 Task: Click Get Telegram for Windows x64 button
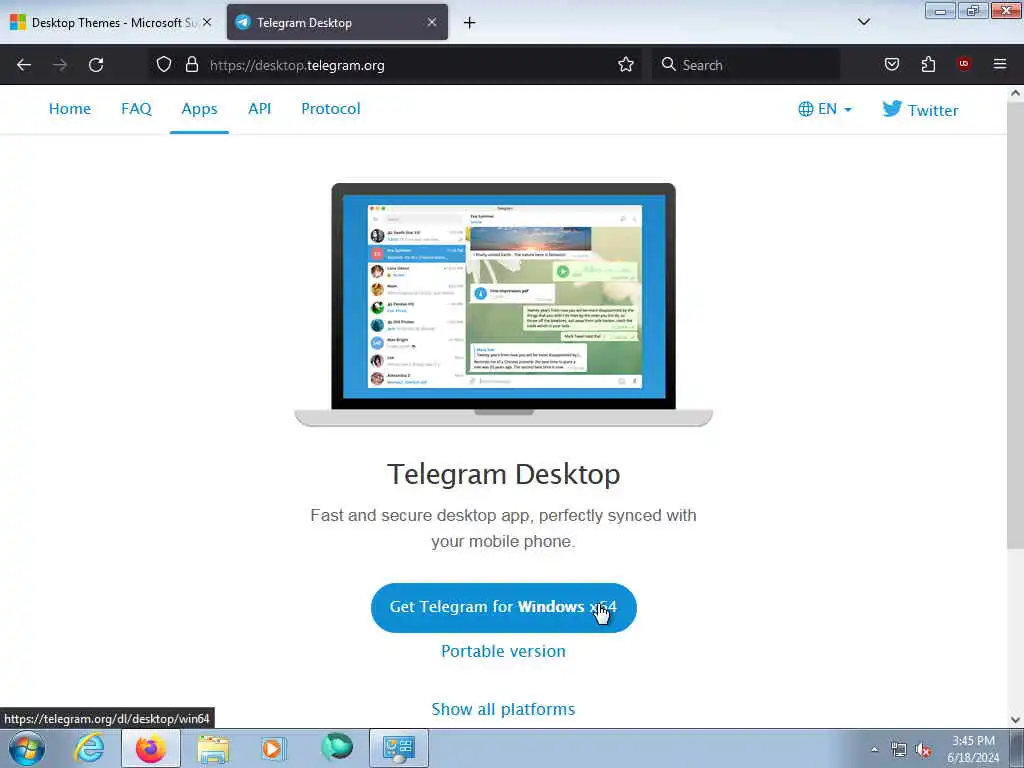(x=504, y=607)
